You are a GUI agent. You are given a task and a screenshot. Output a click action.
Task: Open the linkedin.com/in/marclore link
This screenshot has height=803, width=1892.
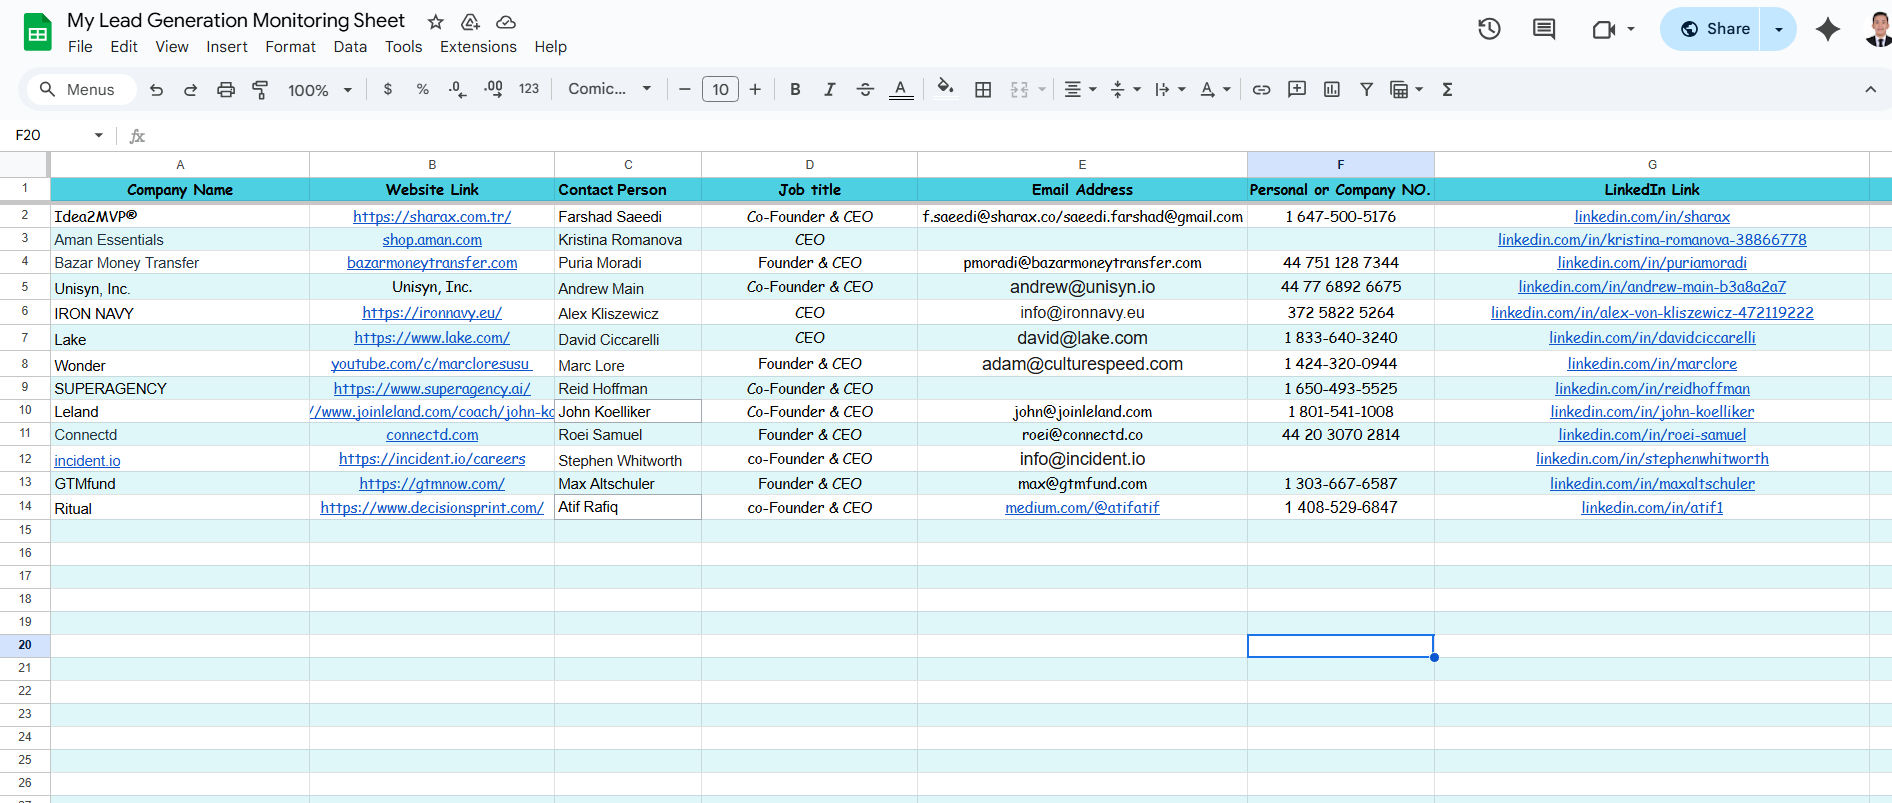tap(1652, 364)
